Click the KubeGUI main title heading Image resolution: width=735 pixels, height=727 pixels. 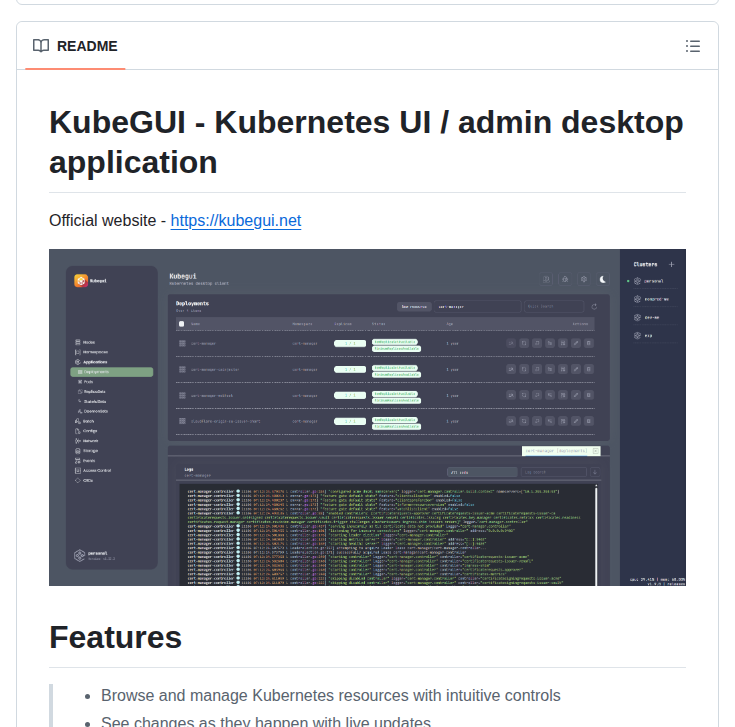click(366, 142)
